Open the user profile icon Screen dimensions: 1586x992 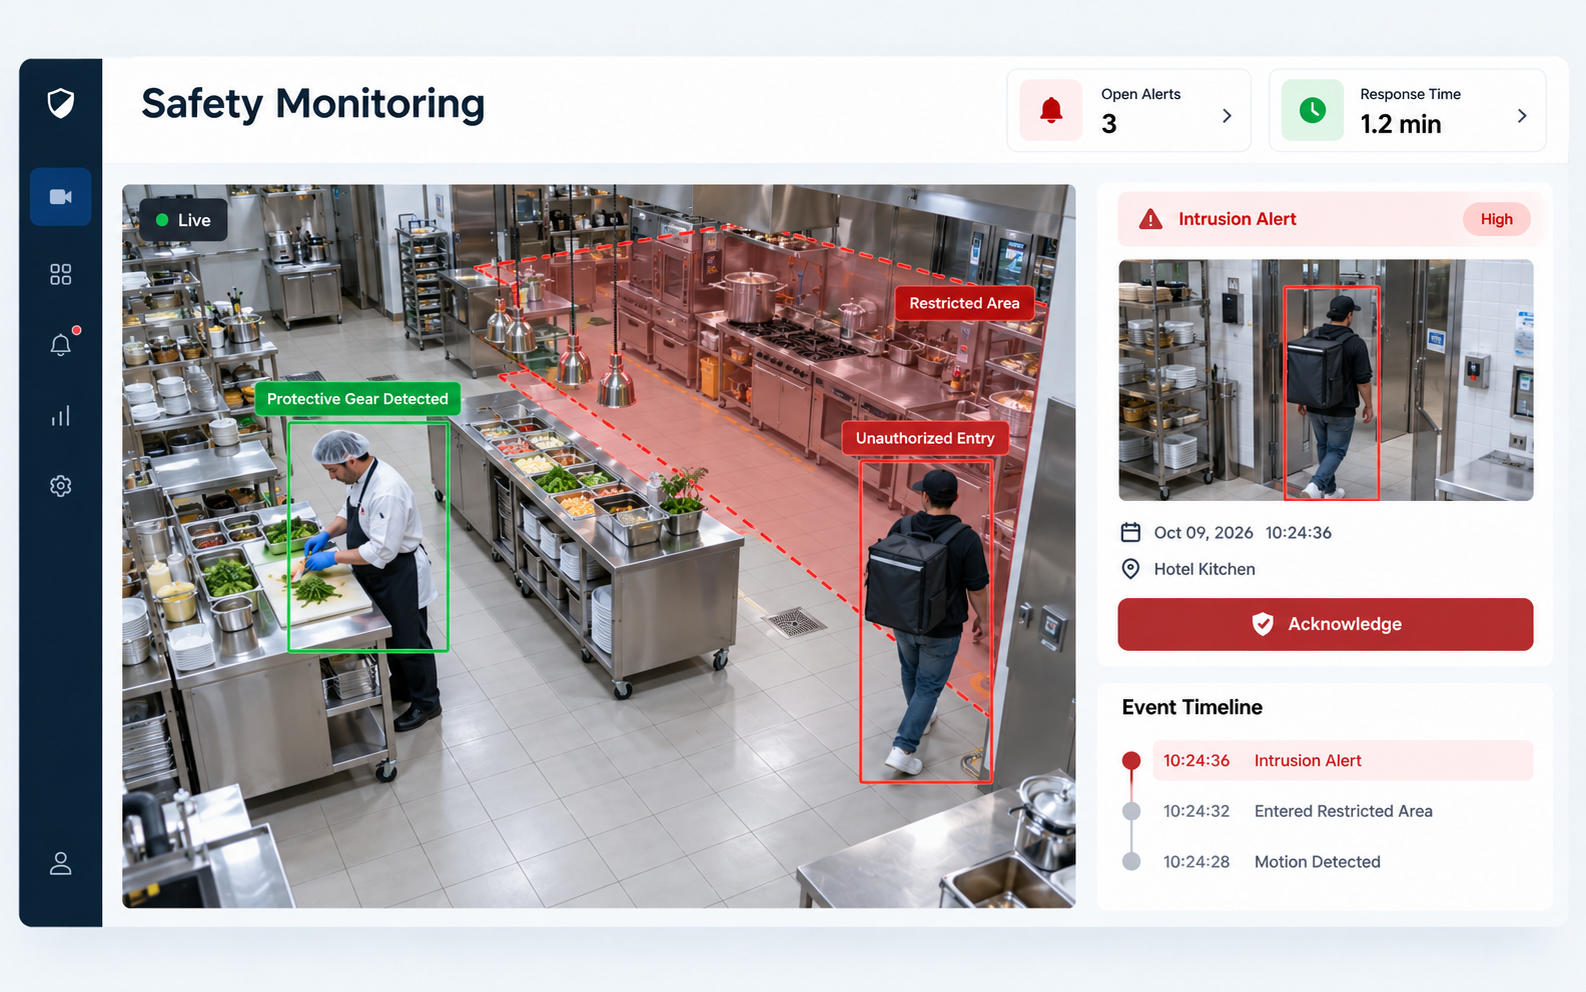pos(61,863)
